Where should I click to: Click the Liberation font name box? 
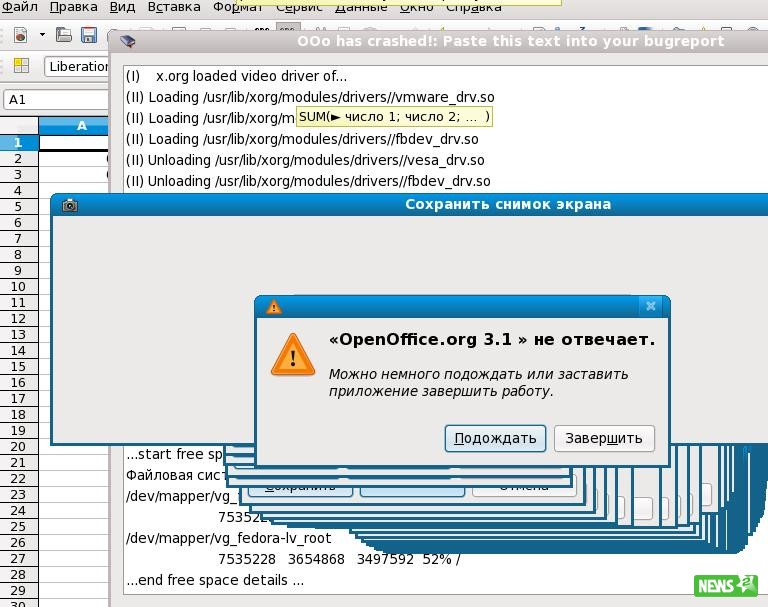pyautogui.click(x=76, y=67)
